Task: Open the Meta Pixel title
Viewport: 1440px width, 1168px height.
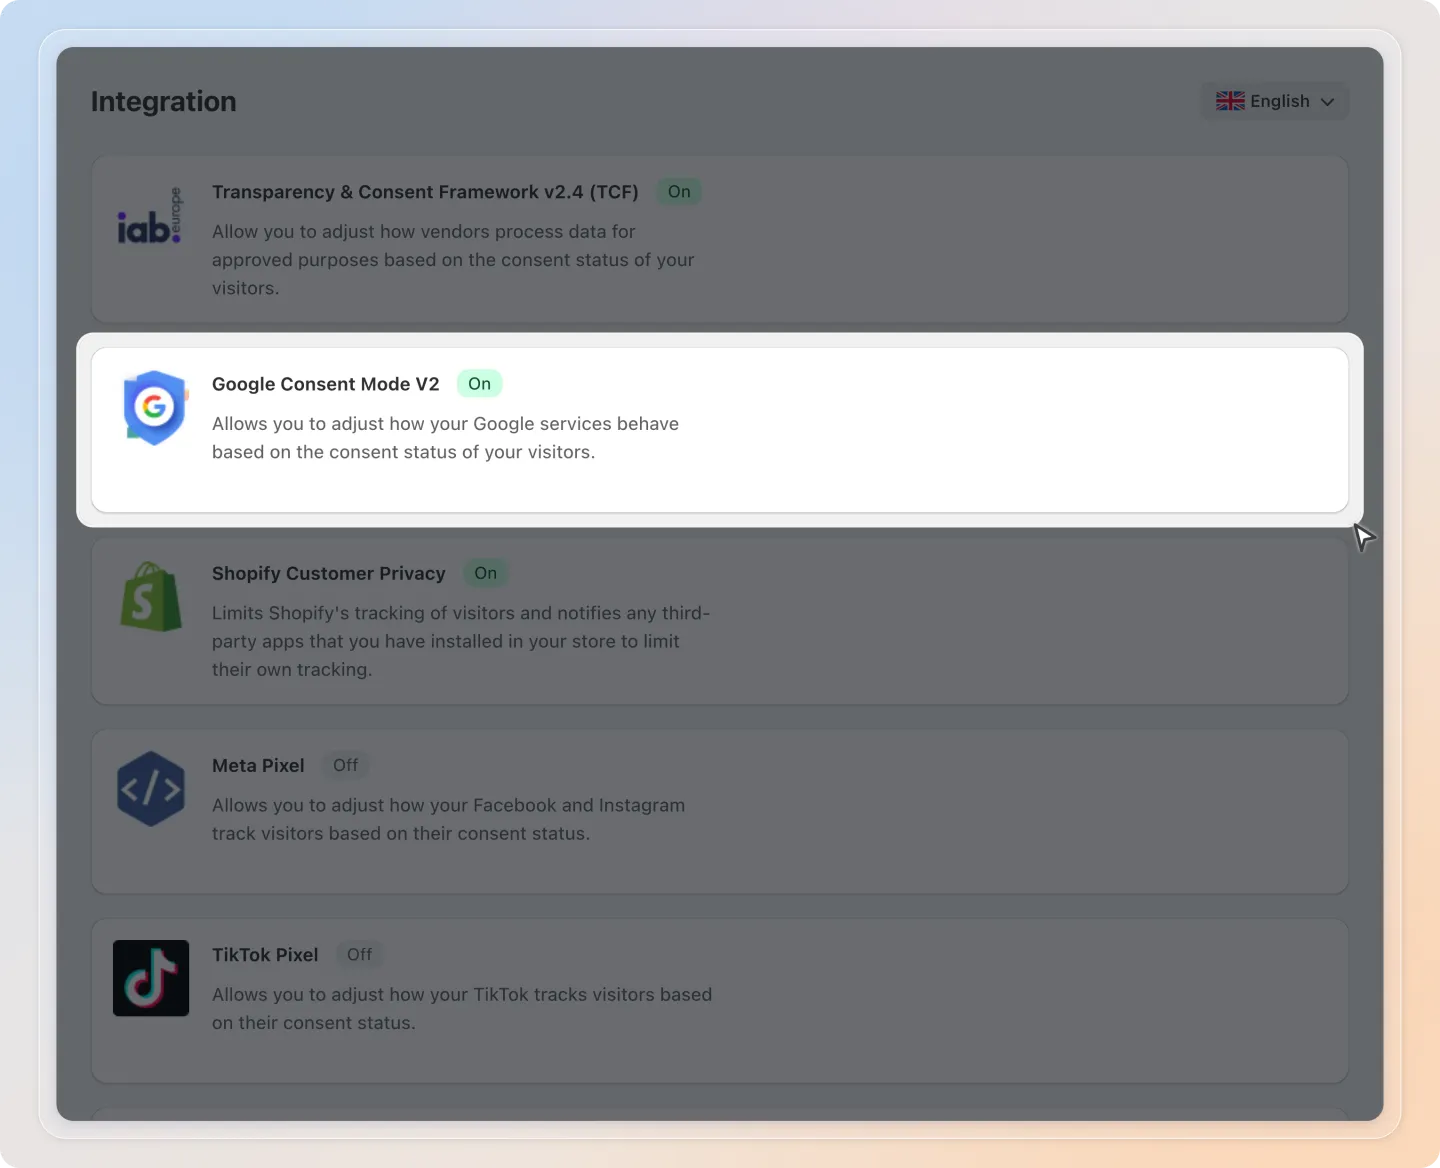Action: click(258, 765)
